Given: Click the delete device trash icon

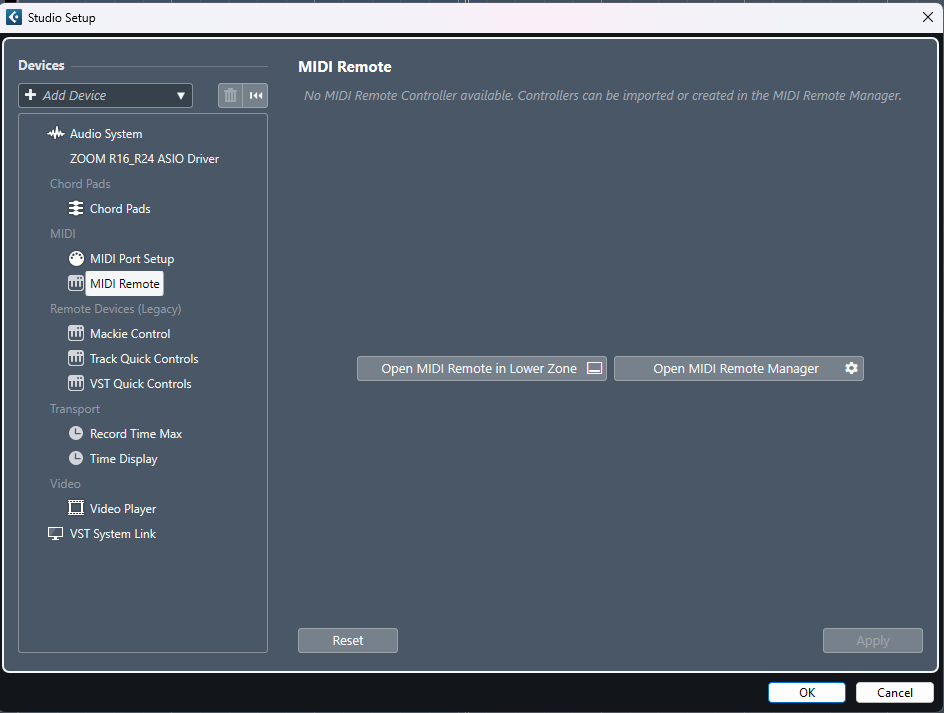Looking at the screenshot, I should click(x=229, y=95).
